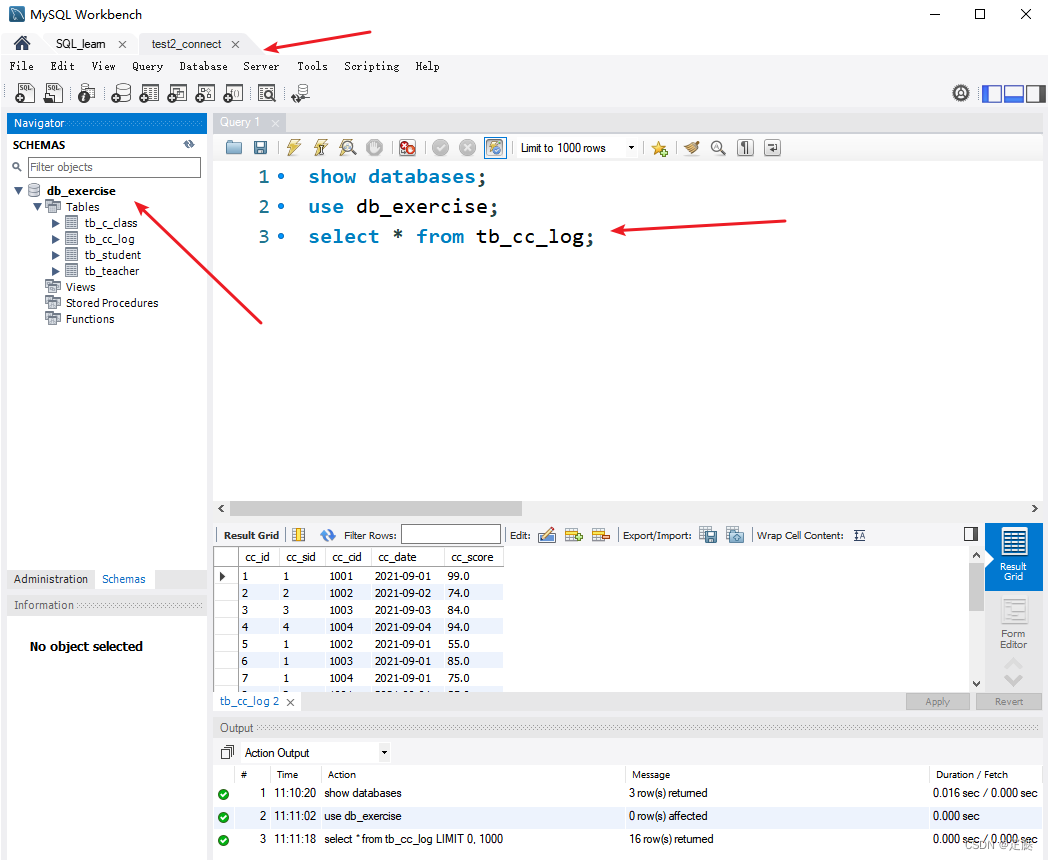
Task: Create a new function toolbar icon
Action: coord(233,93)
